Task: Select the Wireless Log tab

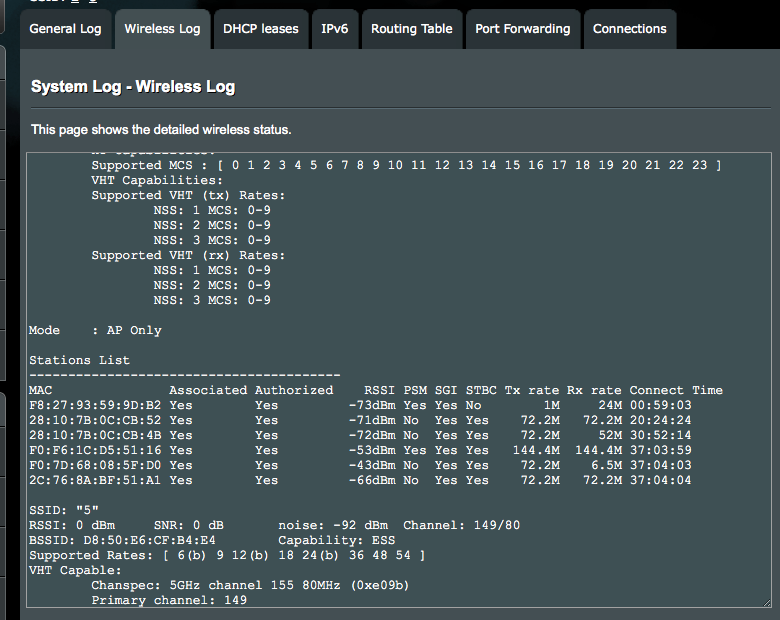Action: click(162, 29)
